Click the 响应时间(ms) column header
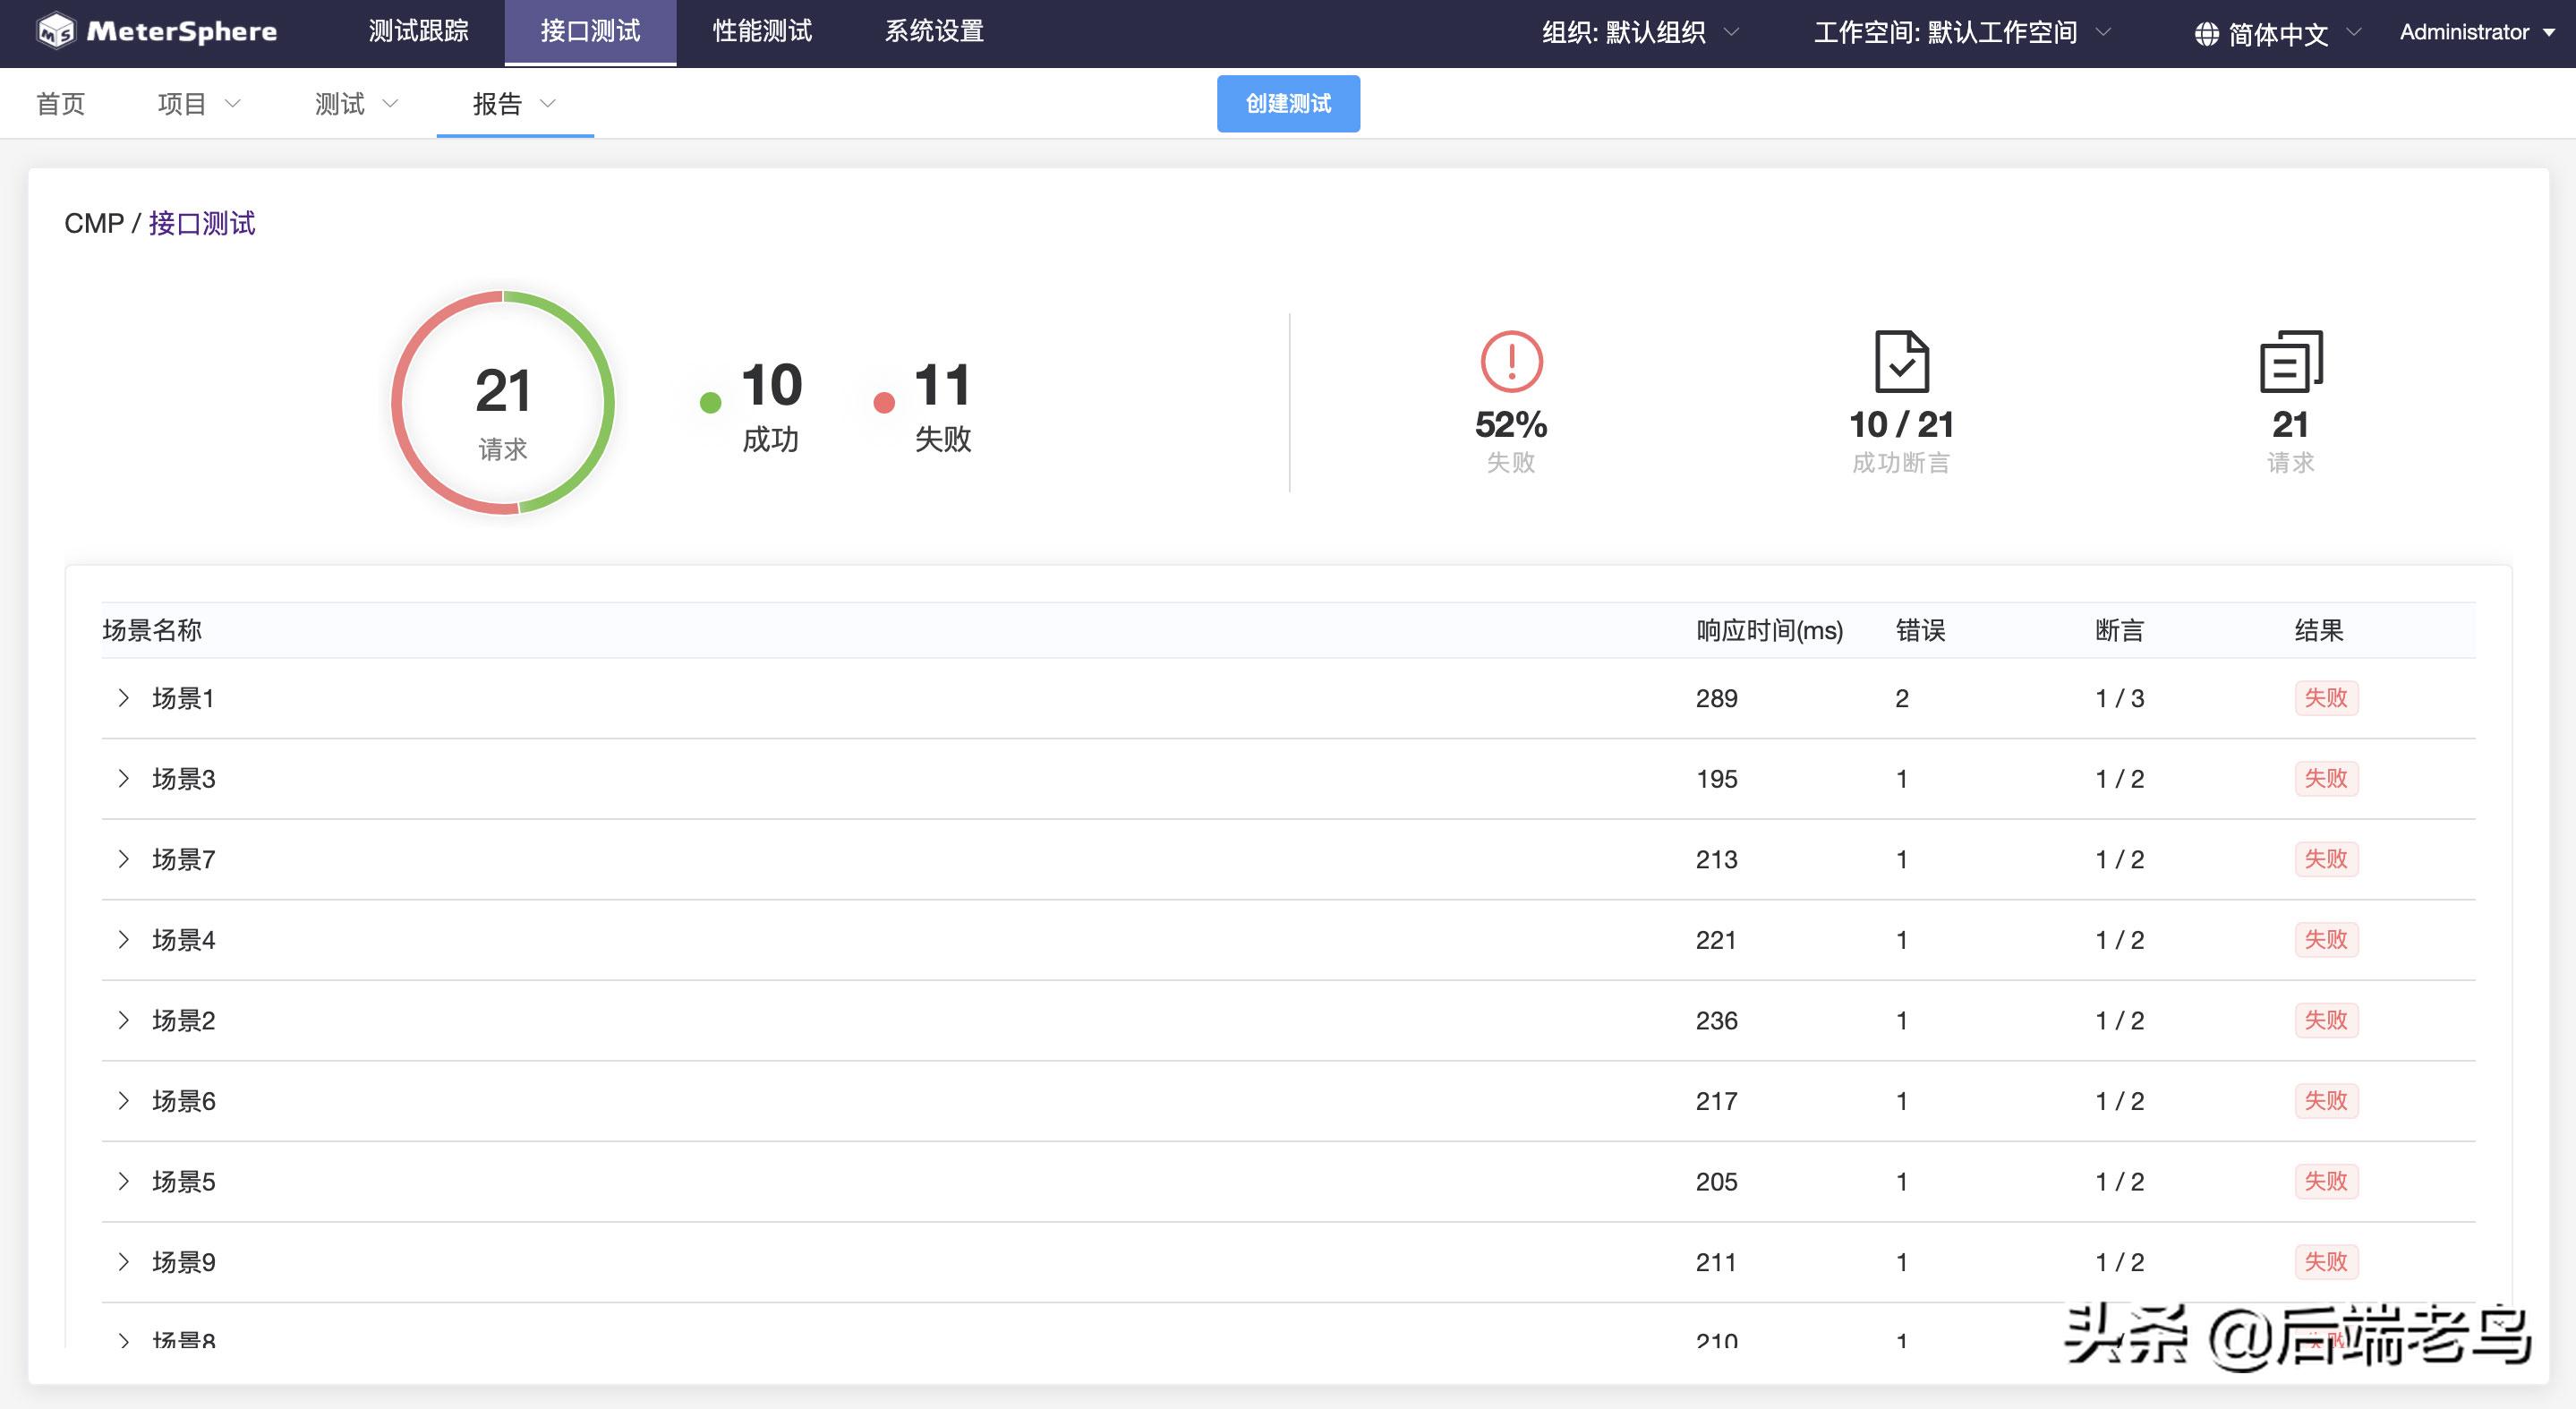The height and width of the screenshot is (1409, 2576). [x=1769, y=630]
